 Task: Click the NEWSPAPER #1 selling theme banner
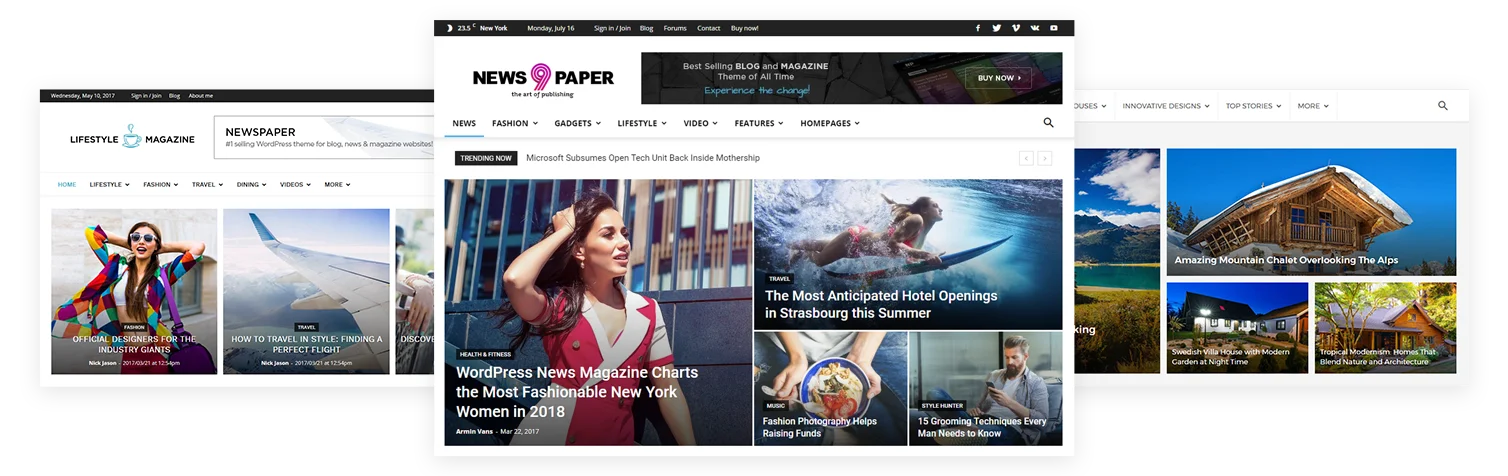[324, 137]
